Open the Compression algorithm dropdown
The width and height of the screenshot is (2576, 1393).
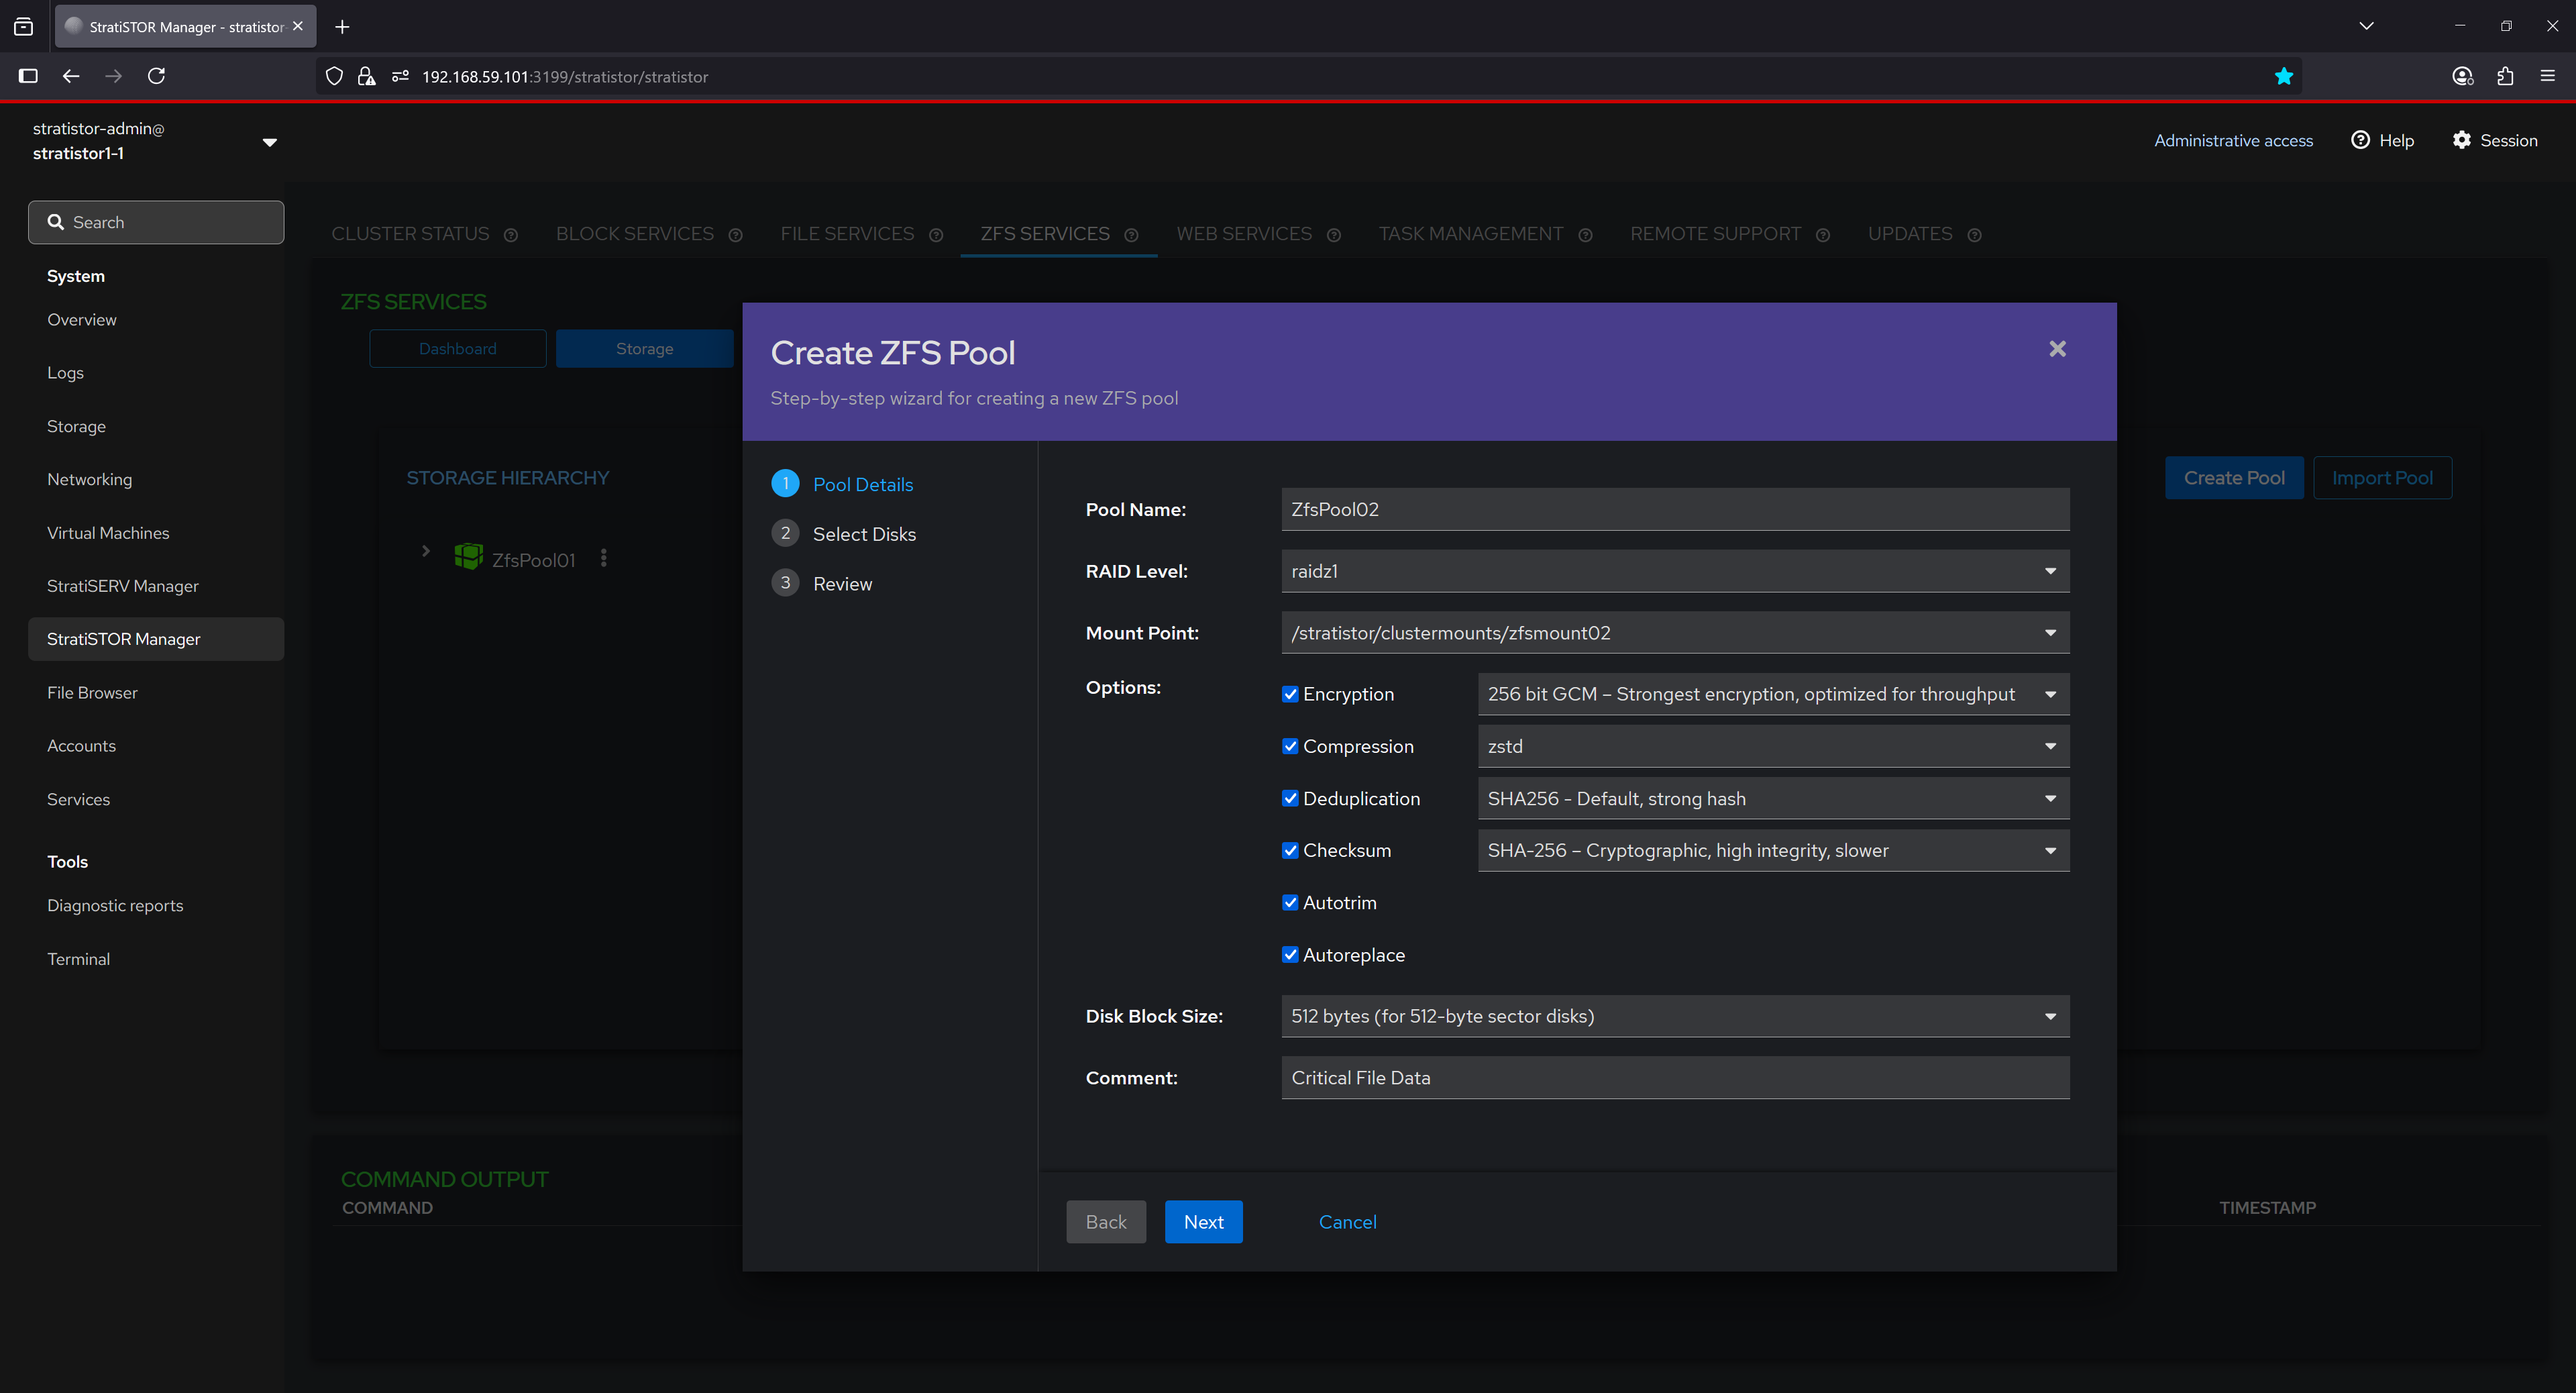[1772, 746]
